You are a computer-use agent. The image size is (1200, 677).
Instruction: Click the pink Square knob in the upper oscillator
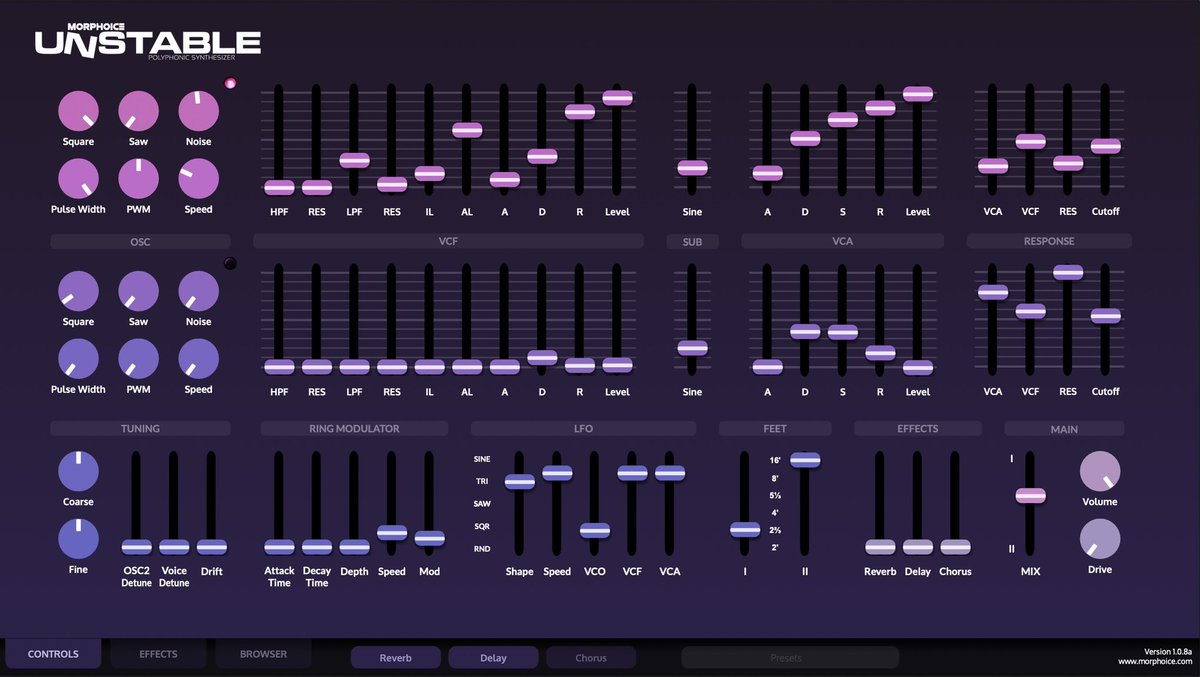tap(78, 111)
